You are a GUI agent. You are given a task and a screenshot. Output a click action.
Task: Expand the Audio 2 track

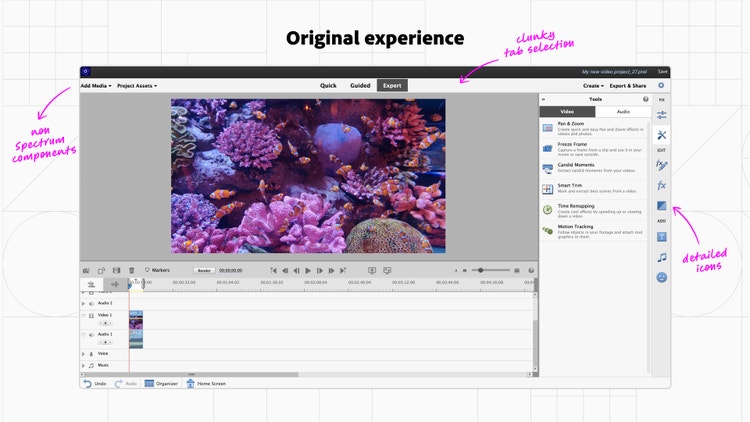pos(83,303)
